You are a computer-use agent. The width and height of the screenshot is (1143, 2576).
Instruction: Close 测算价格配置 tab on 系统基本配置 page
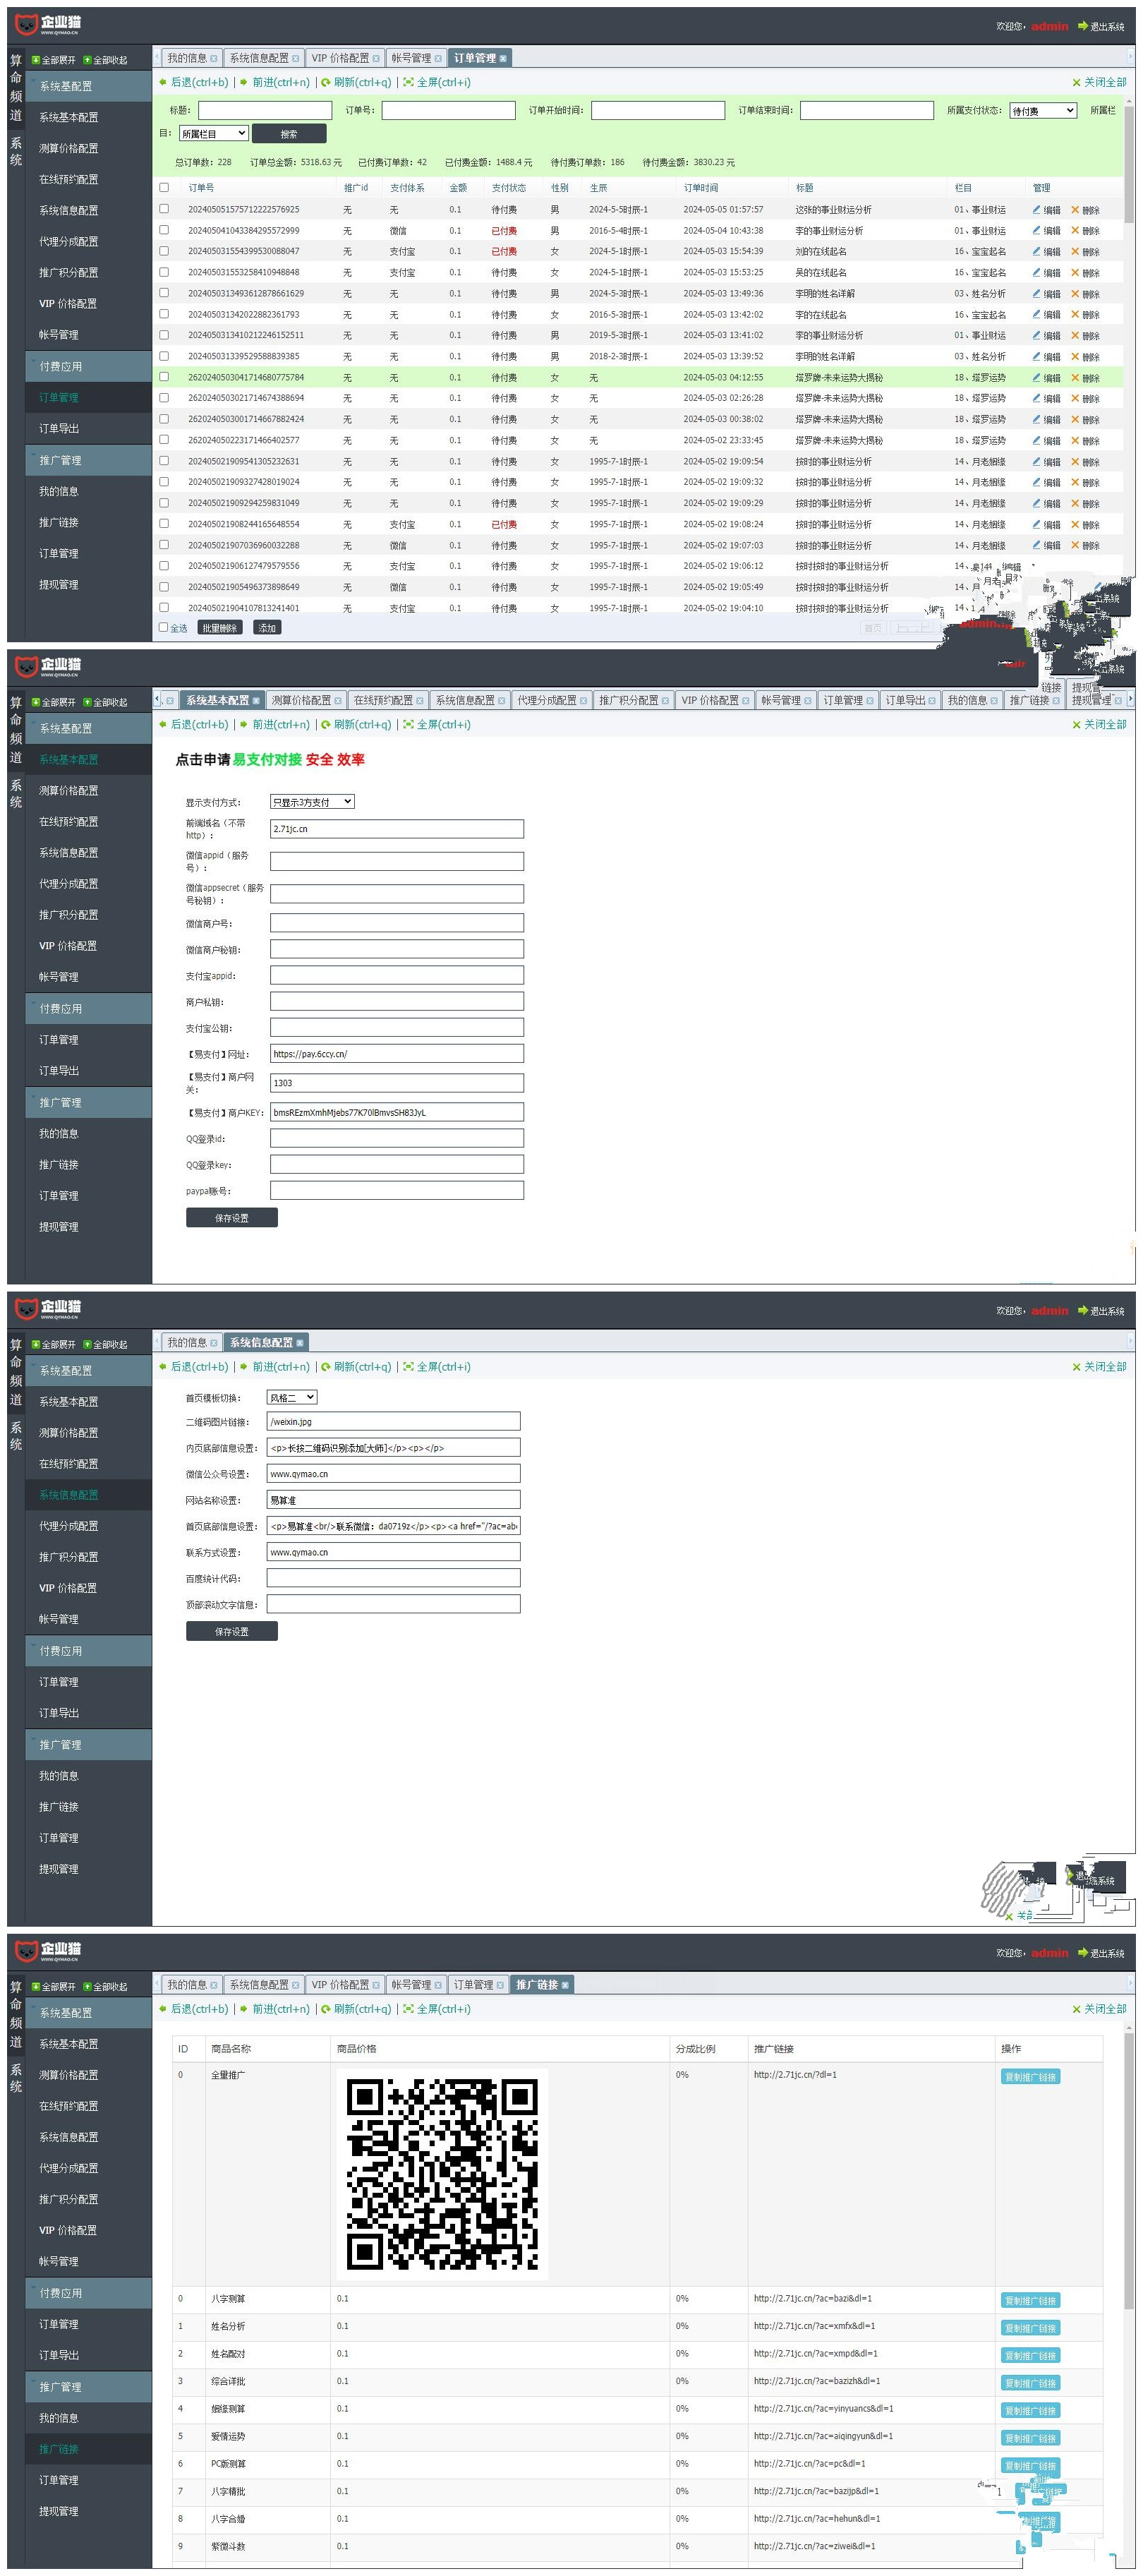pyautogui.click(x=337, y=701)
